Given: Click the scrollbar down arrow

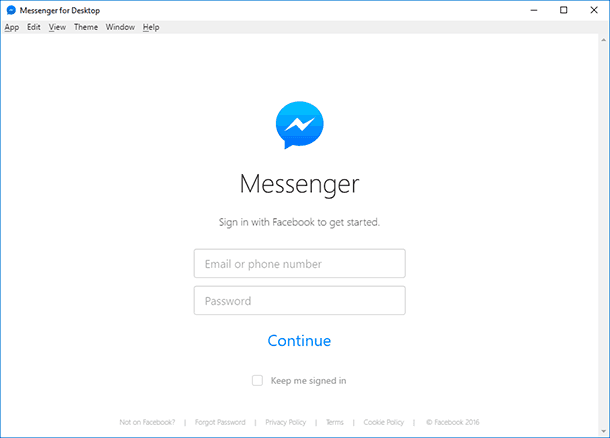Looking at the screenshot, I should 603,431.
